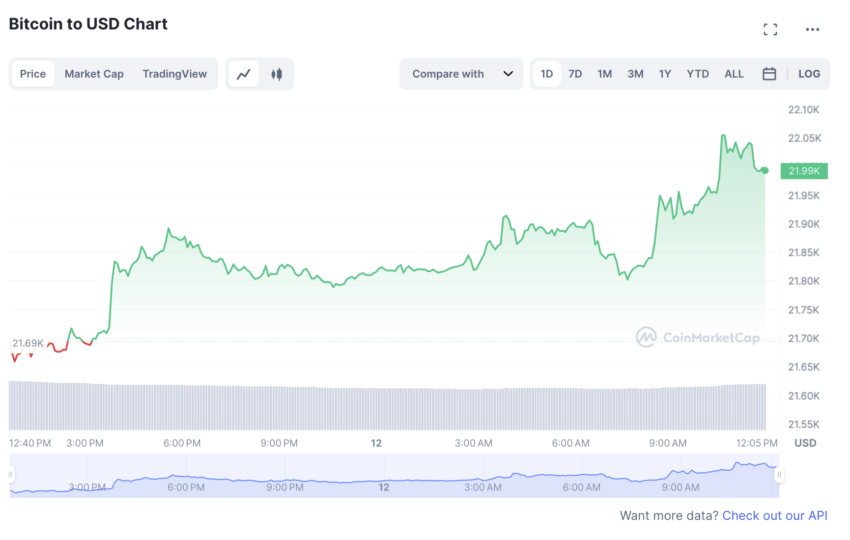Click the green 21.99K current price label
The image size is (850, 540).
pos(804,170)
